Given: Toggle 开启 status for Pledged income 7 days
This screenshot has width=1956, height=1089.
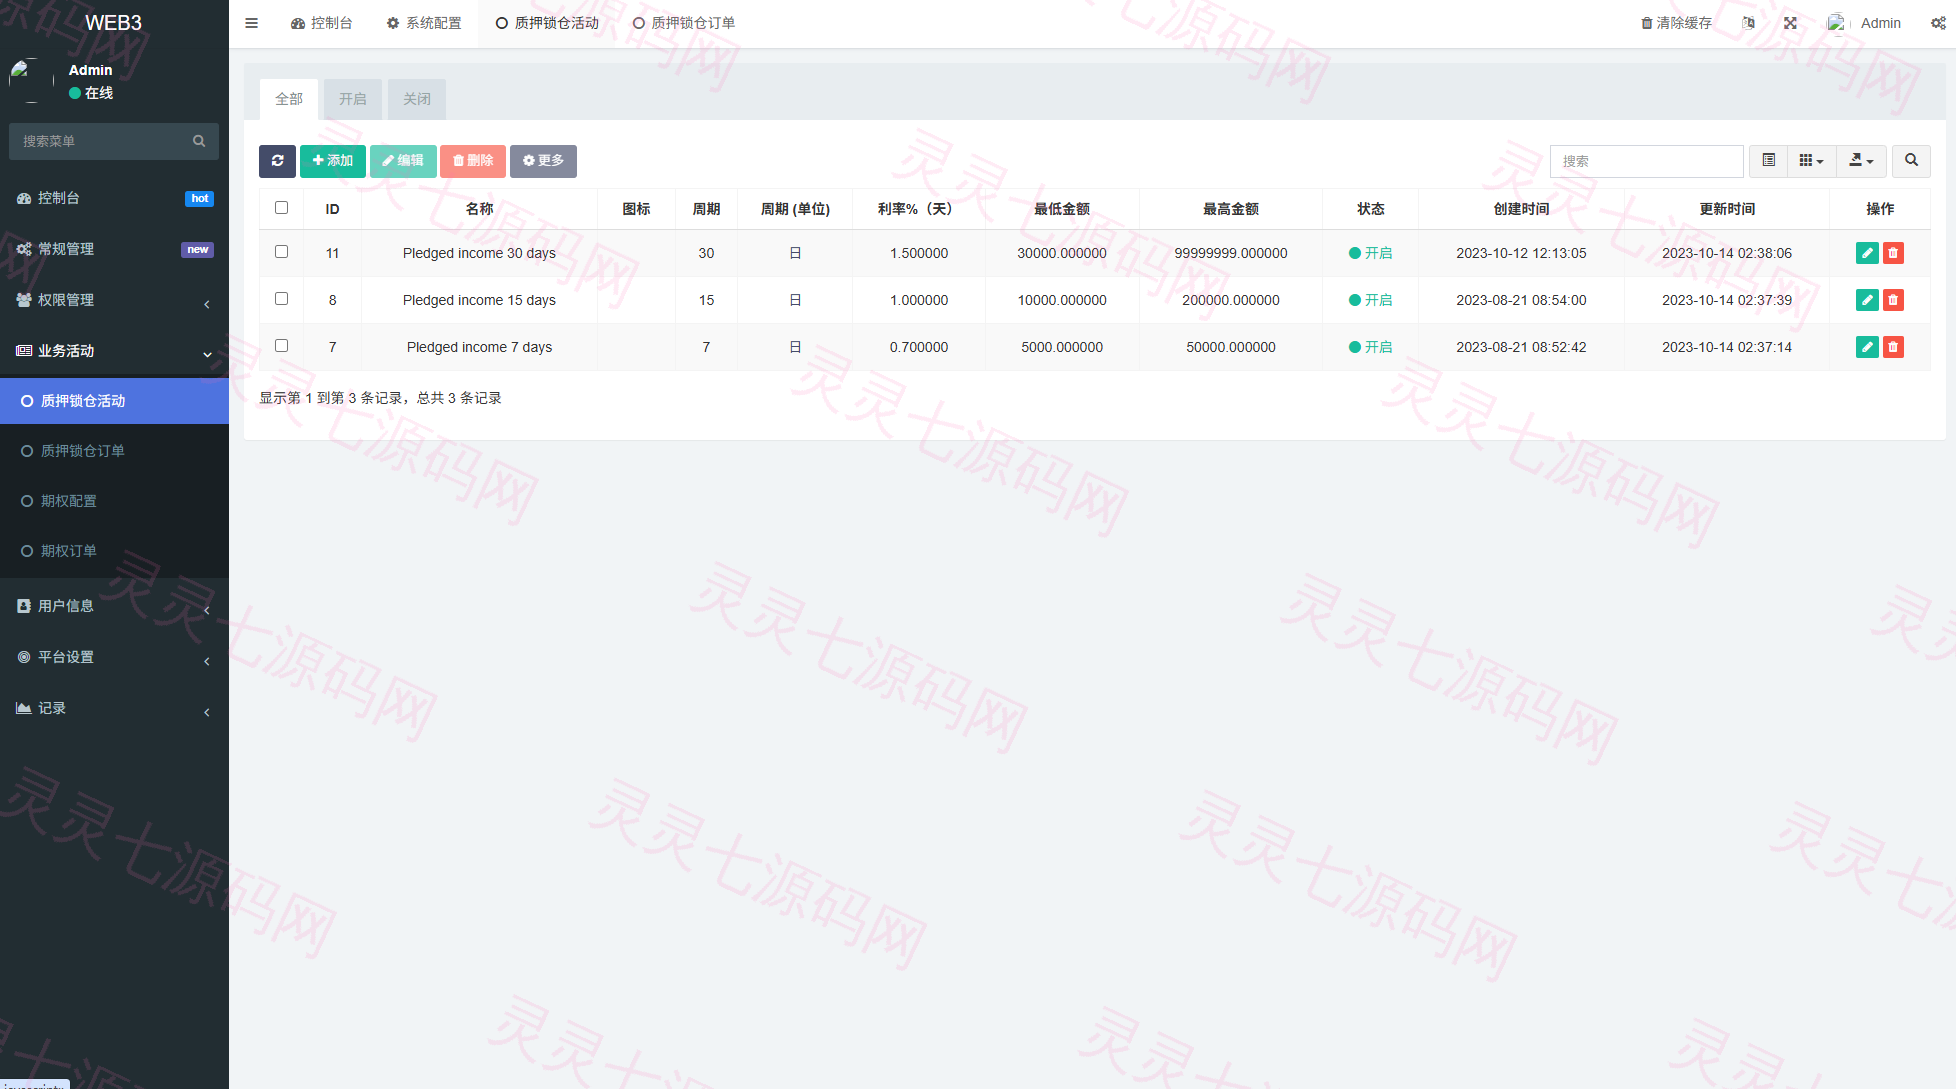Looking at the screenshot, I should (1370, 347).
